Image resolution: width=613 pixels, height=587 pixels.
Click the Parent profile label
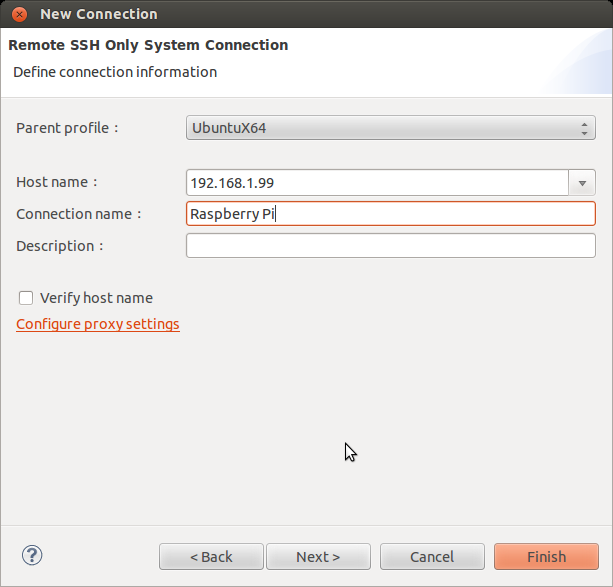point(67,128)
